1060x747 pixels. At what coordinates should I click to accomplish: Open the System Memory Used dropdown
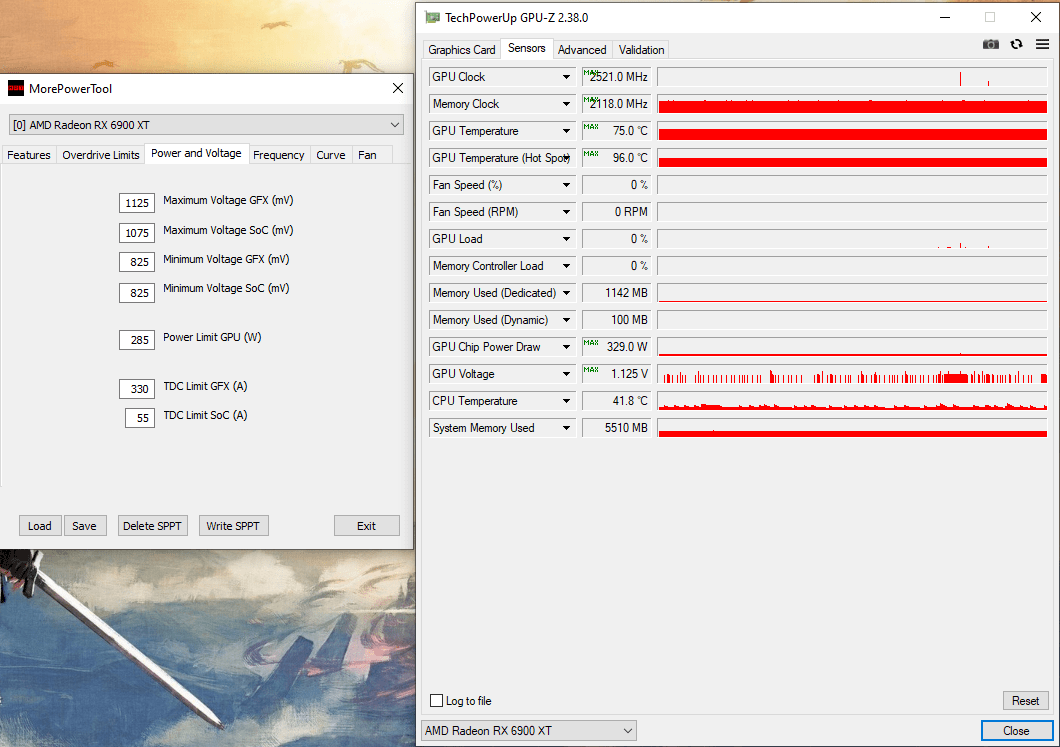pos(566,429)
